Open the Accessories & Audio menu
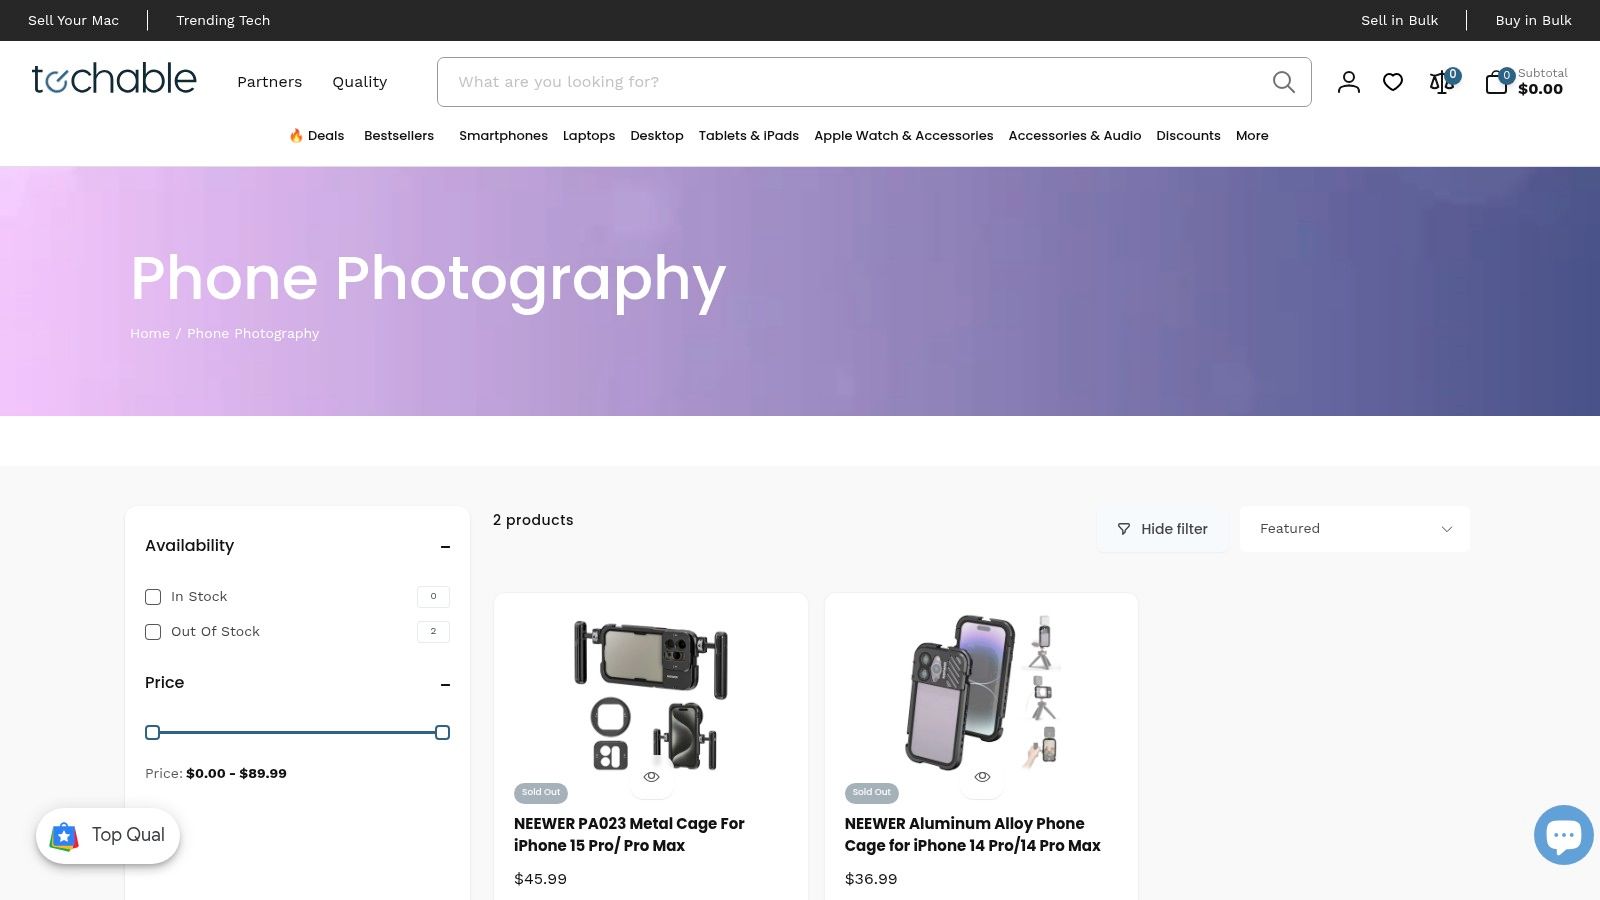 click(1075, 136)
